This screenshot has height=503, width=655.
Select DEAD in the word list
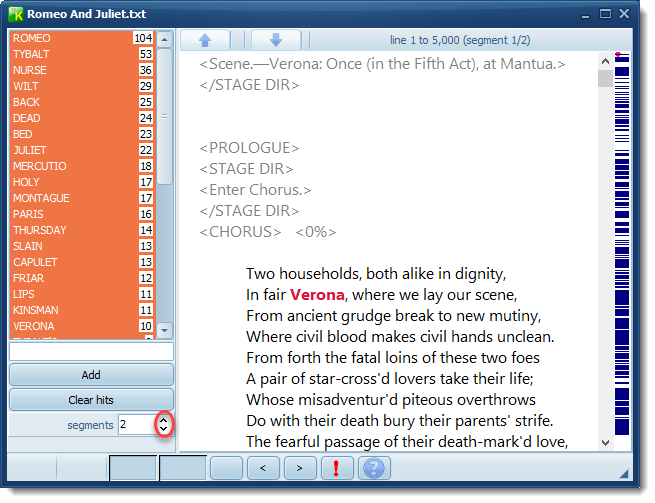point(82,118)
